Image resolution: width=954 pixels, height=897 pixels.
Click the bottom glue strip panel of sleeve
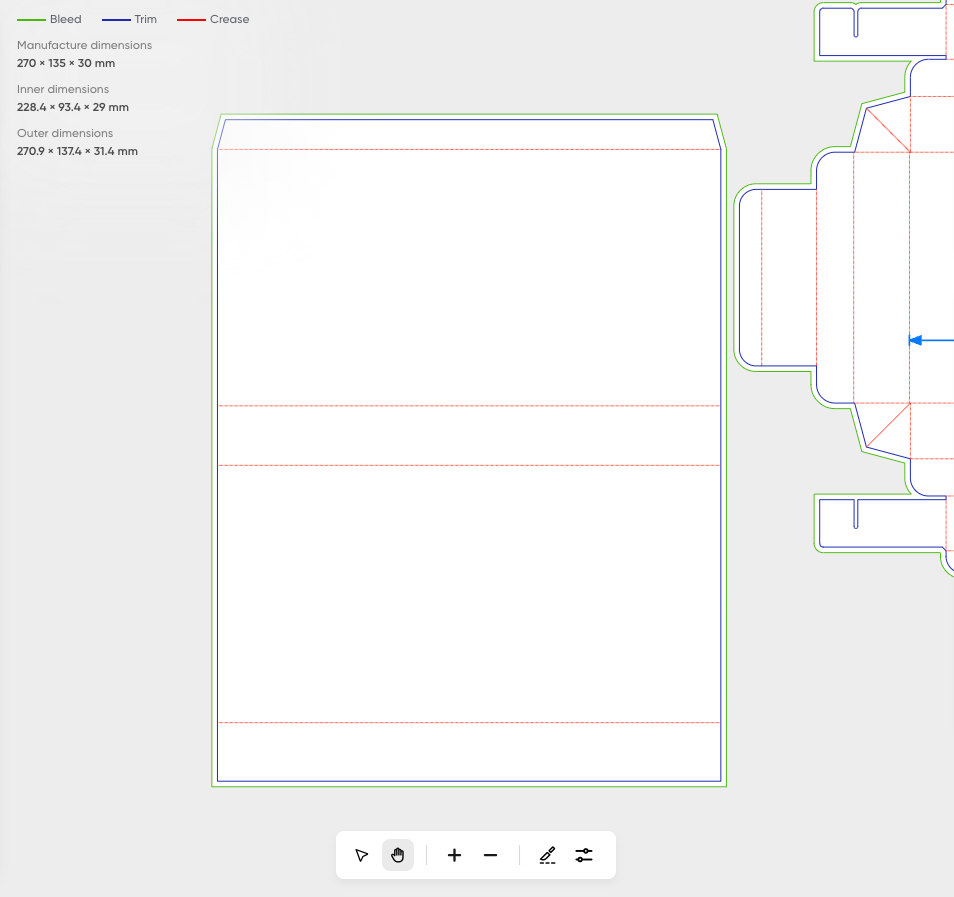click(x=468, y=750)
